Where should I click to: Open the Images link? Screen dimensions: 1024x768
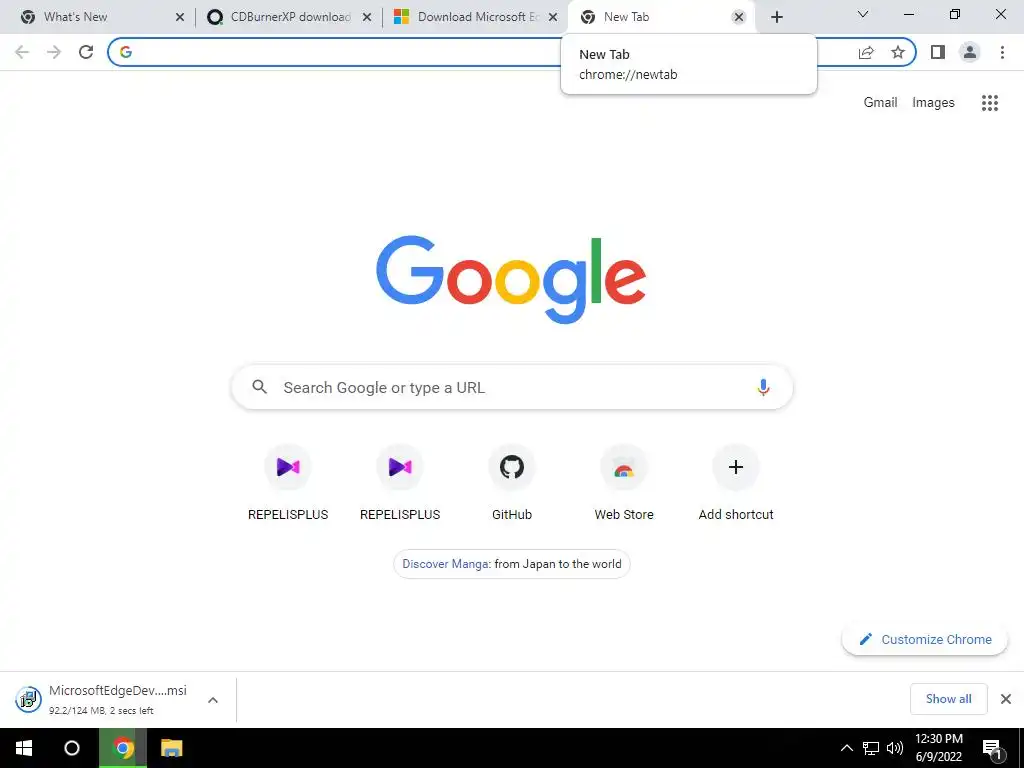(x=933, y=103)
